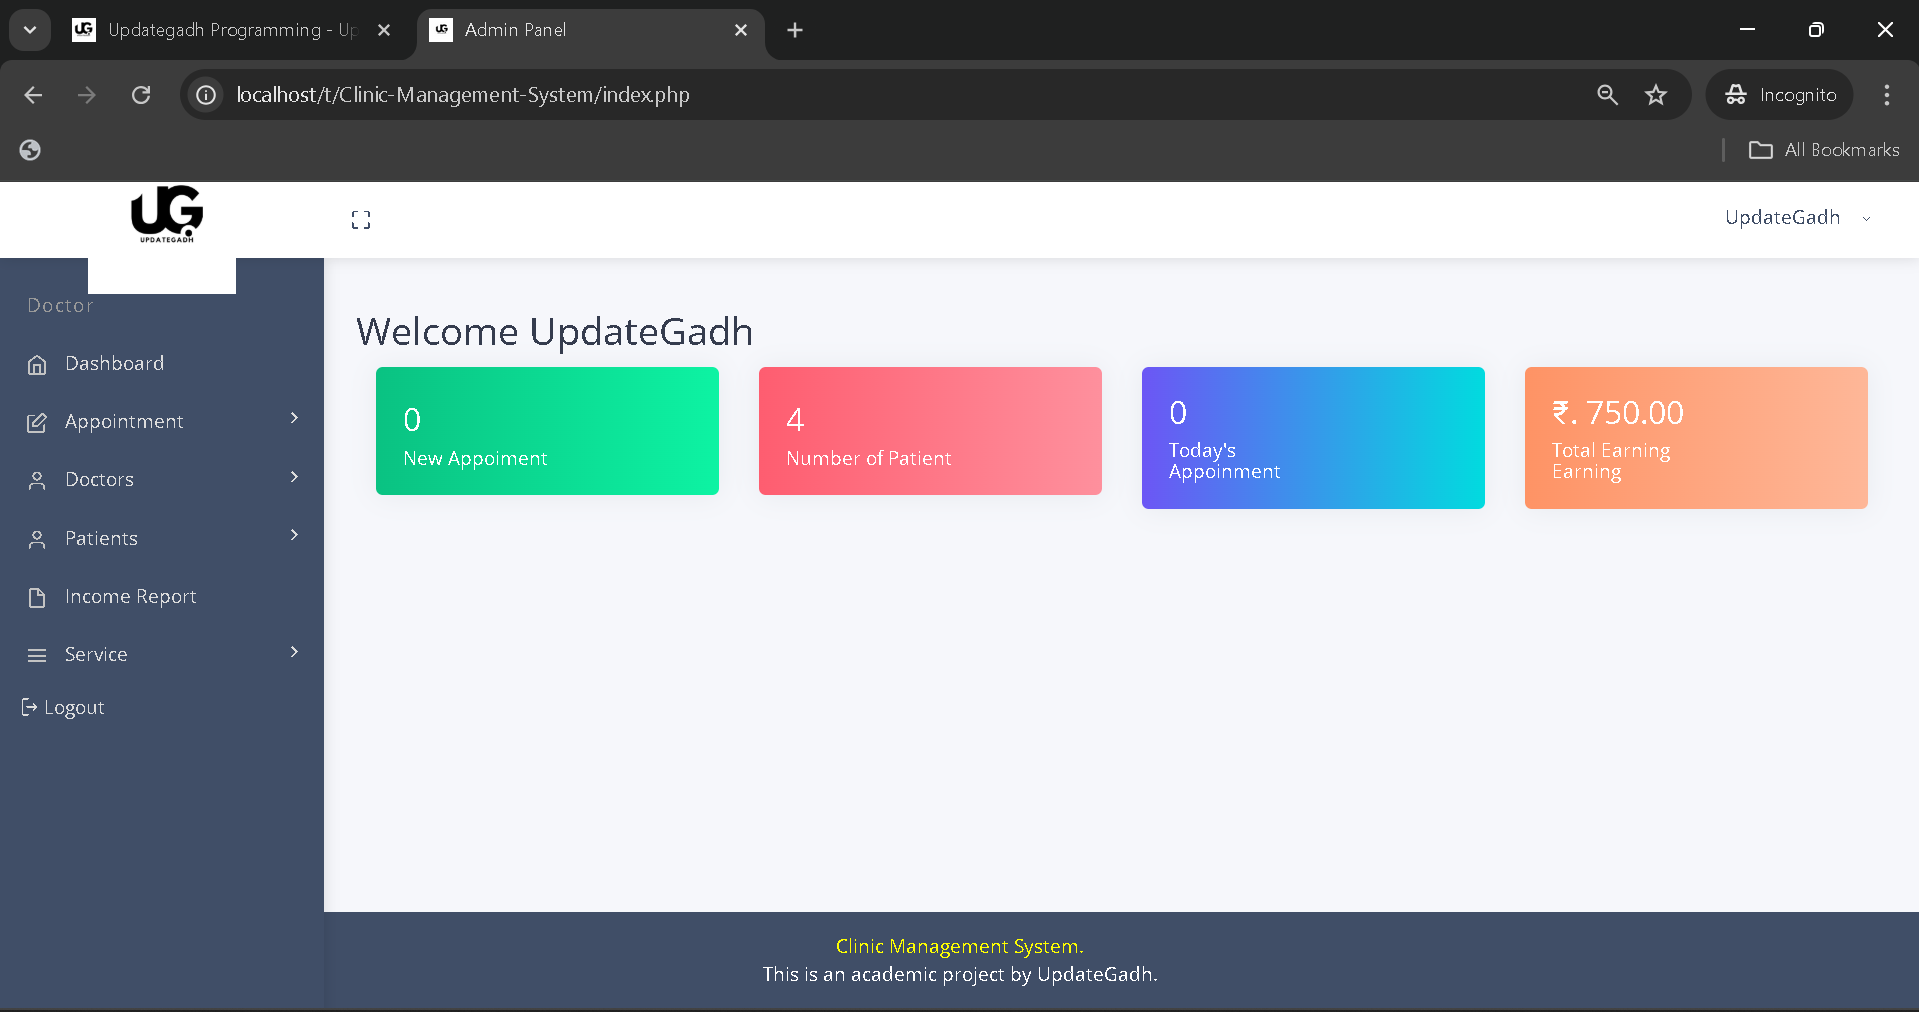Image resolution: width=1919 pixels, height=1012 pixels.
Task: Open the Total Earning card
Action: click(1695, 438)
